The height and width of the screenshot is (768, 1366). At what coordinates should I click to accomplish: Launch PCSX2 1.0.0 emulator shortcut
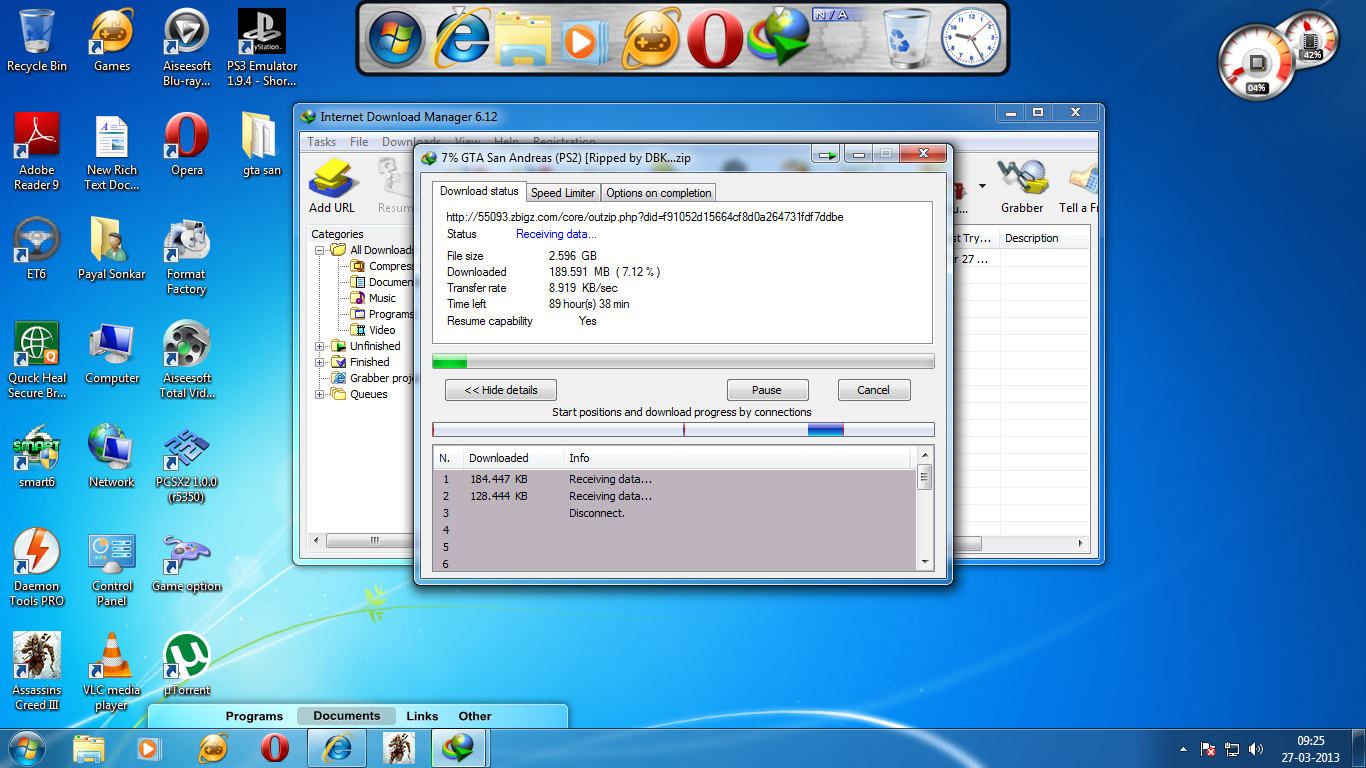[186, 463]
